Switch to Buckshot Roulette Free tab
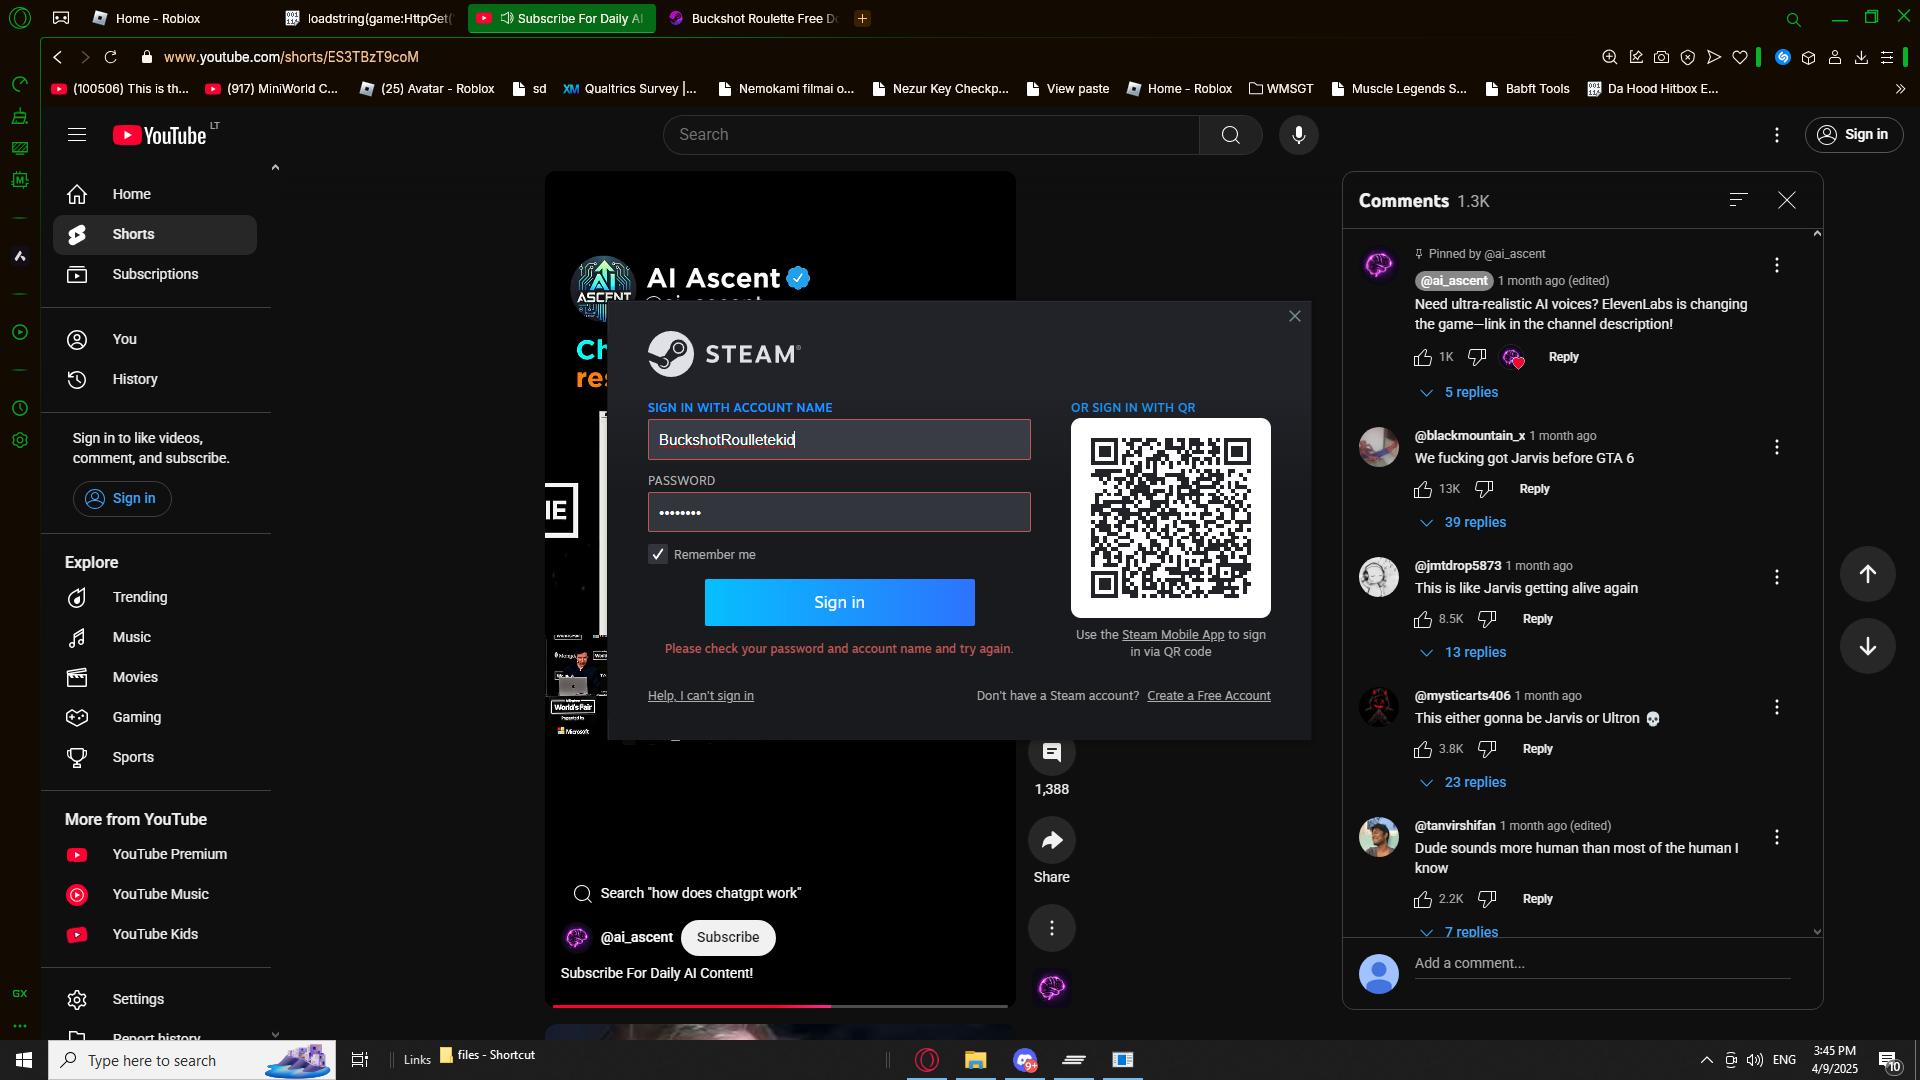This screenshot has width=1920, height=1080. tap(755, 18)
